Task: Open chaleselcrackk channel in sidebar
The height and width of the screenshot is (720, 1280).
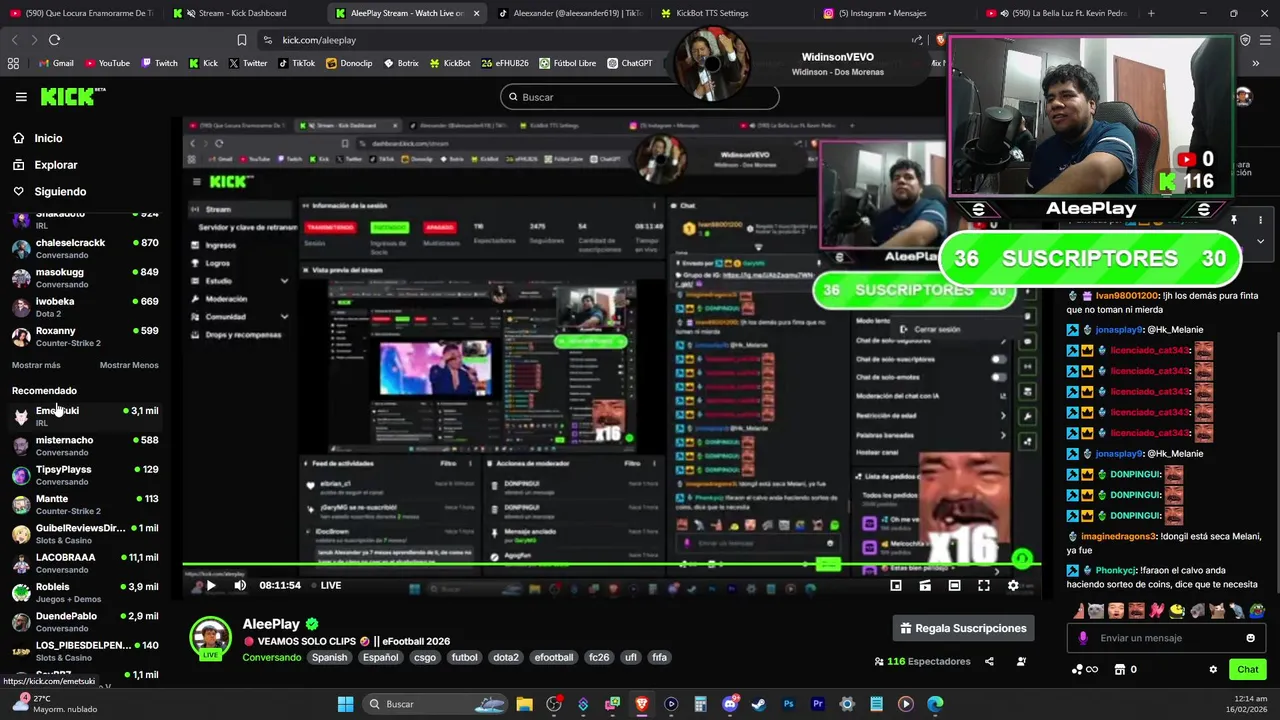Action: pos(85,248)
